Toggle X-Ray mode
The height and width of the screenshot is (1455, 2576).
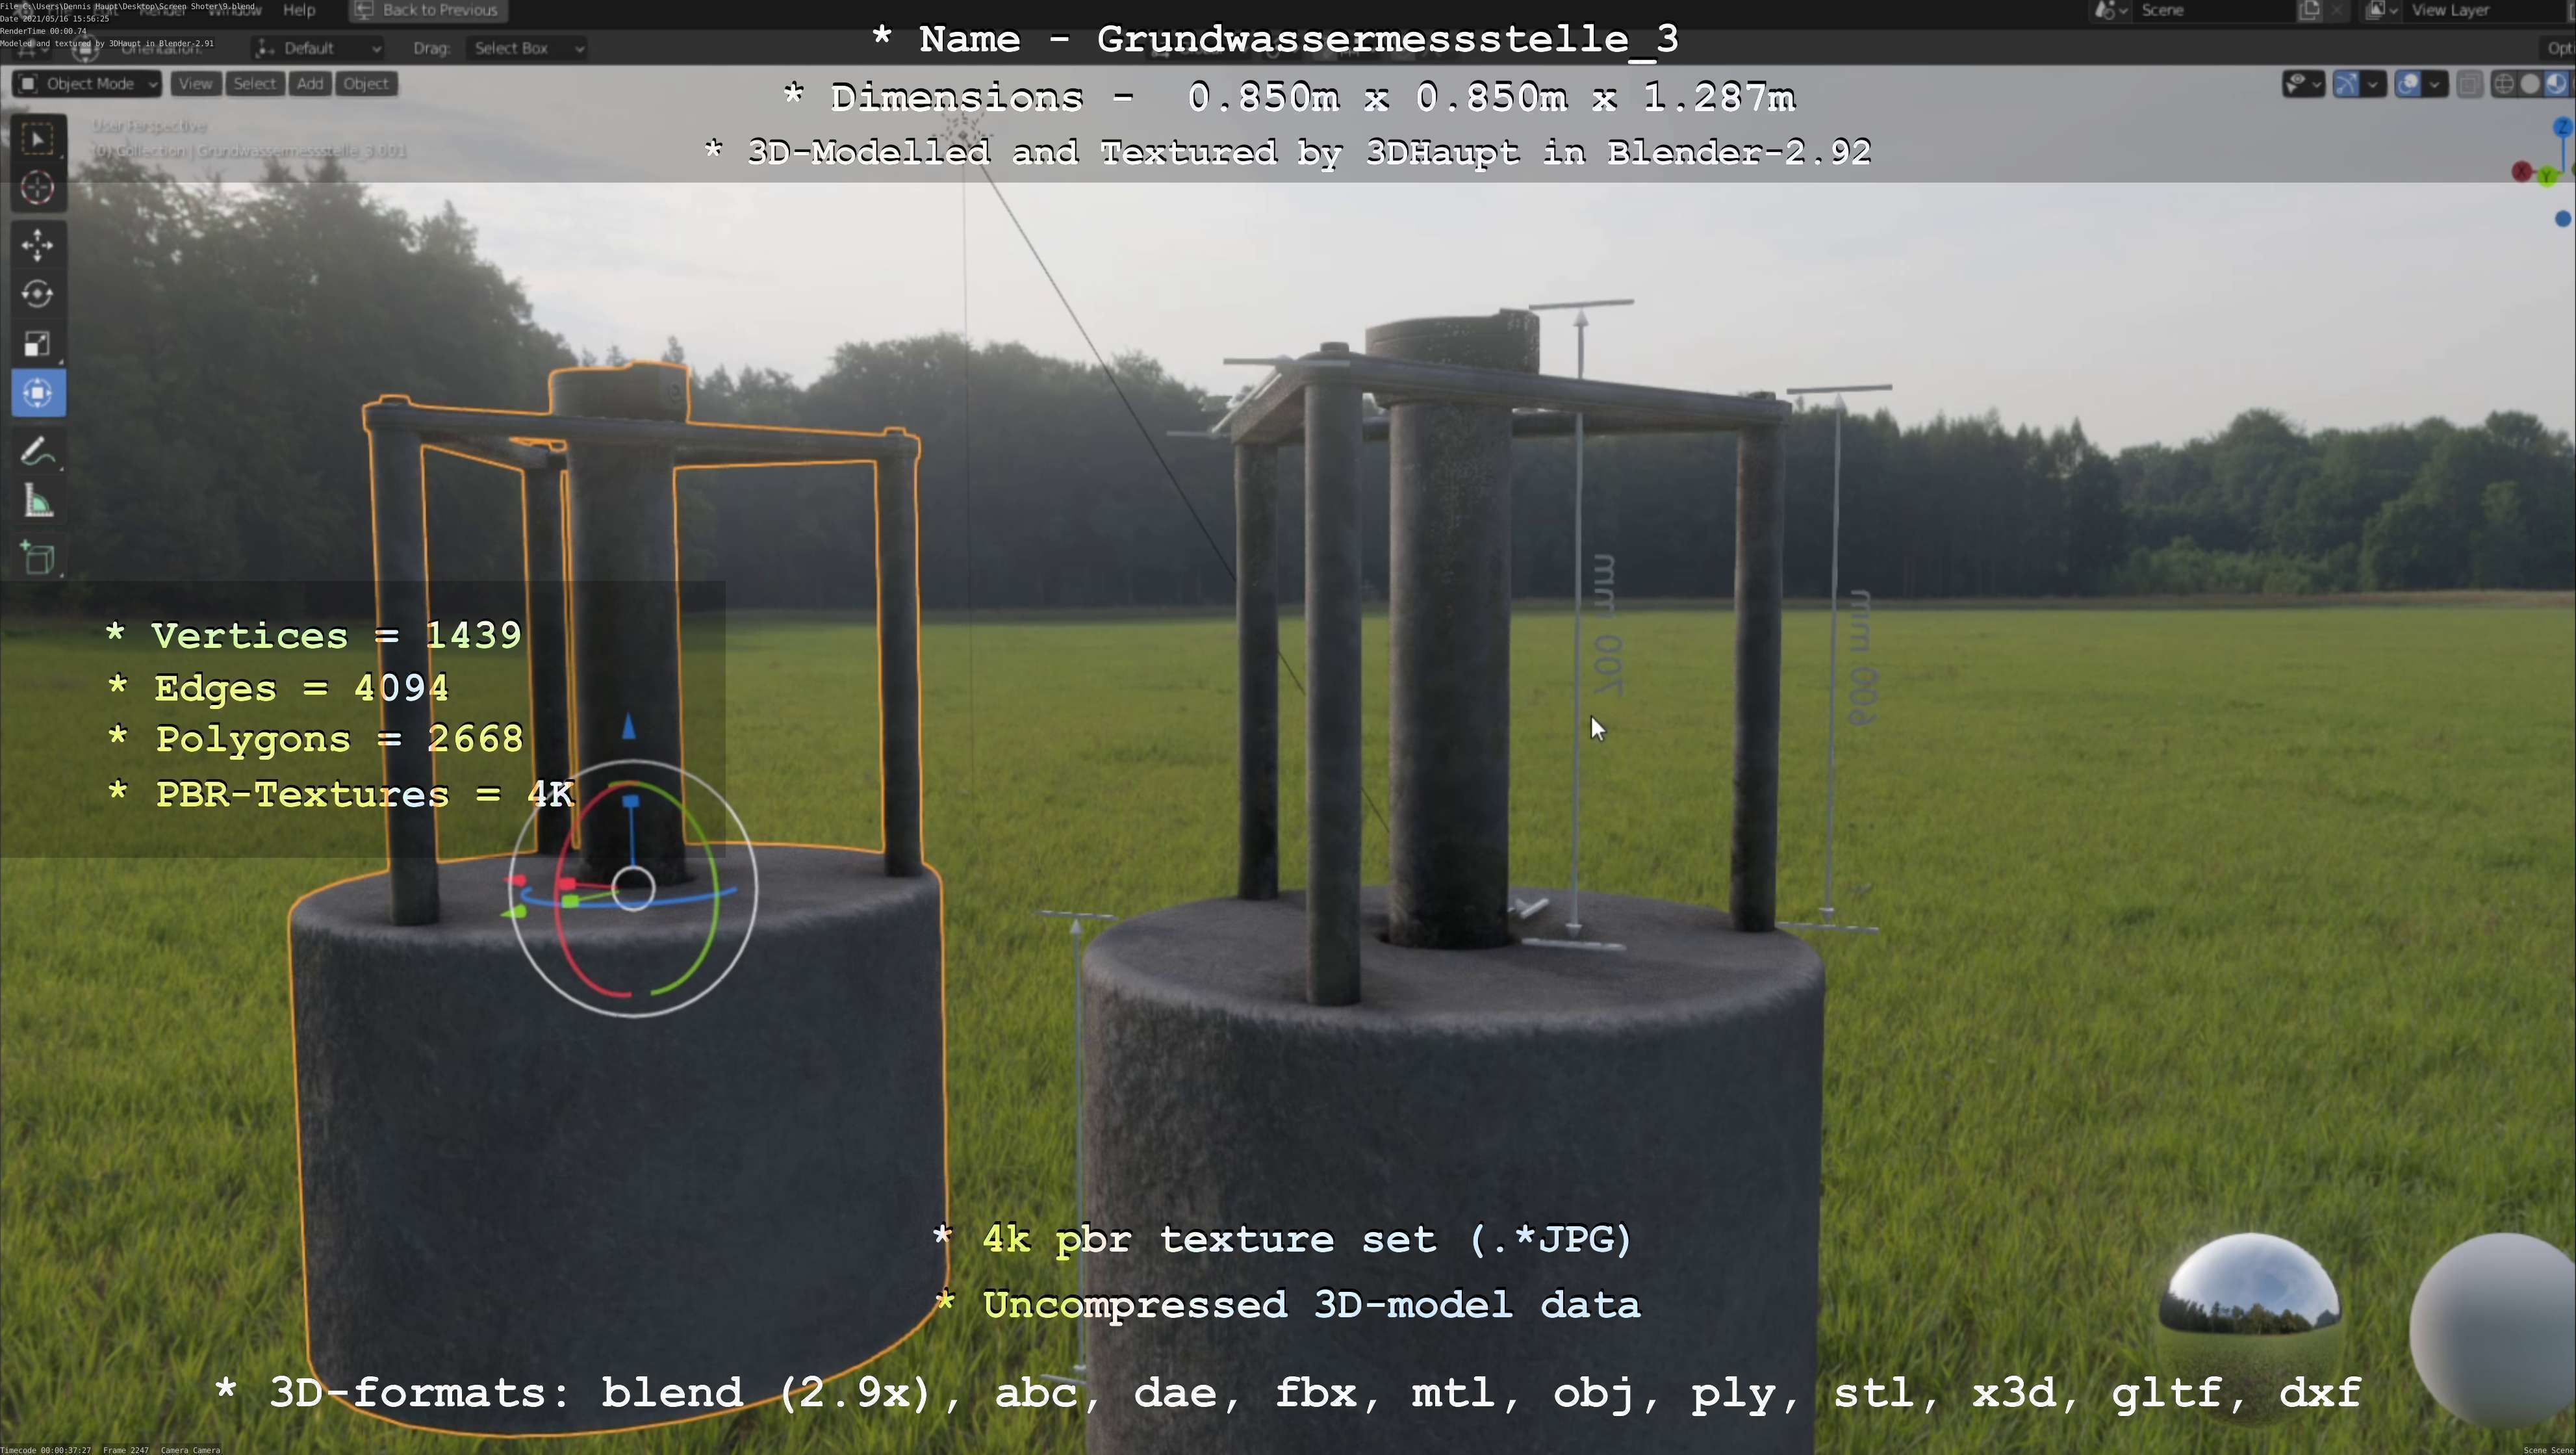coord(2469,84)
